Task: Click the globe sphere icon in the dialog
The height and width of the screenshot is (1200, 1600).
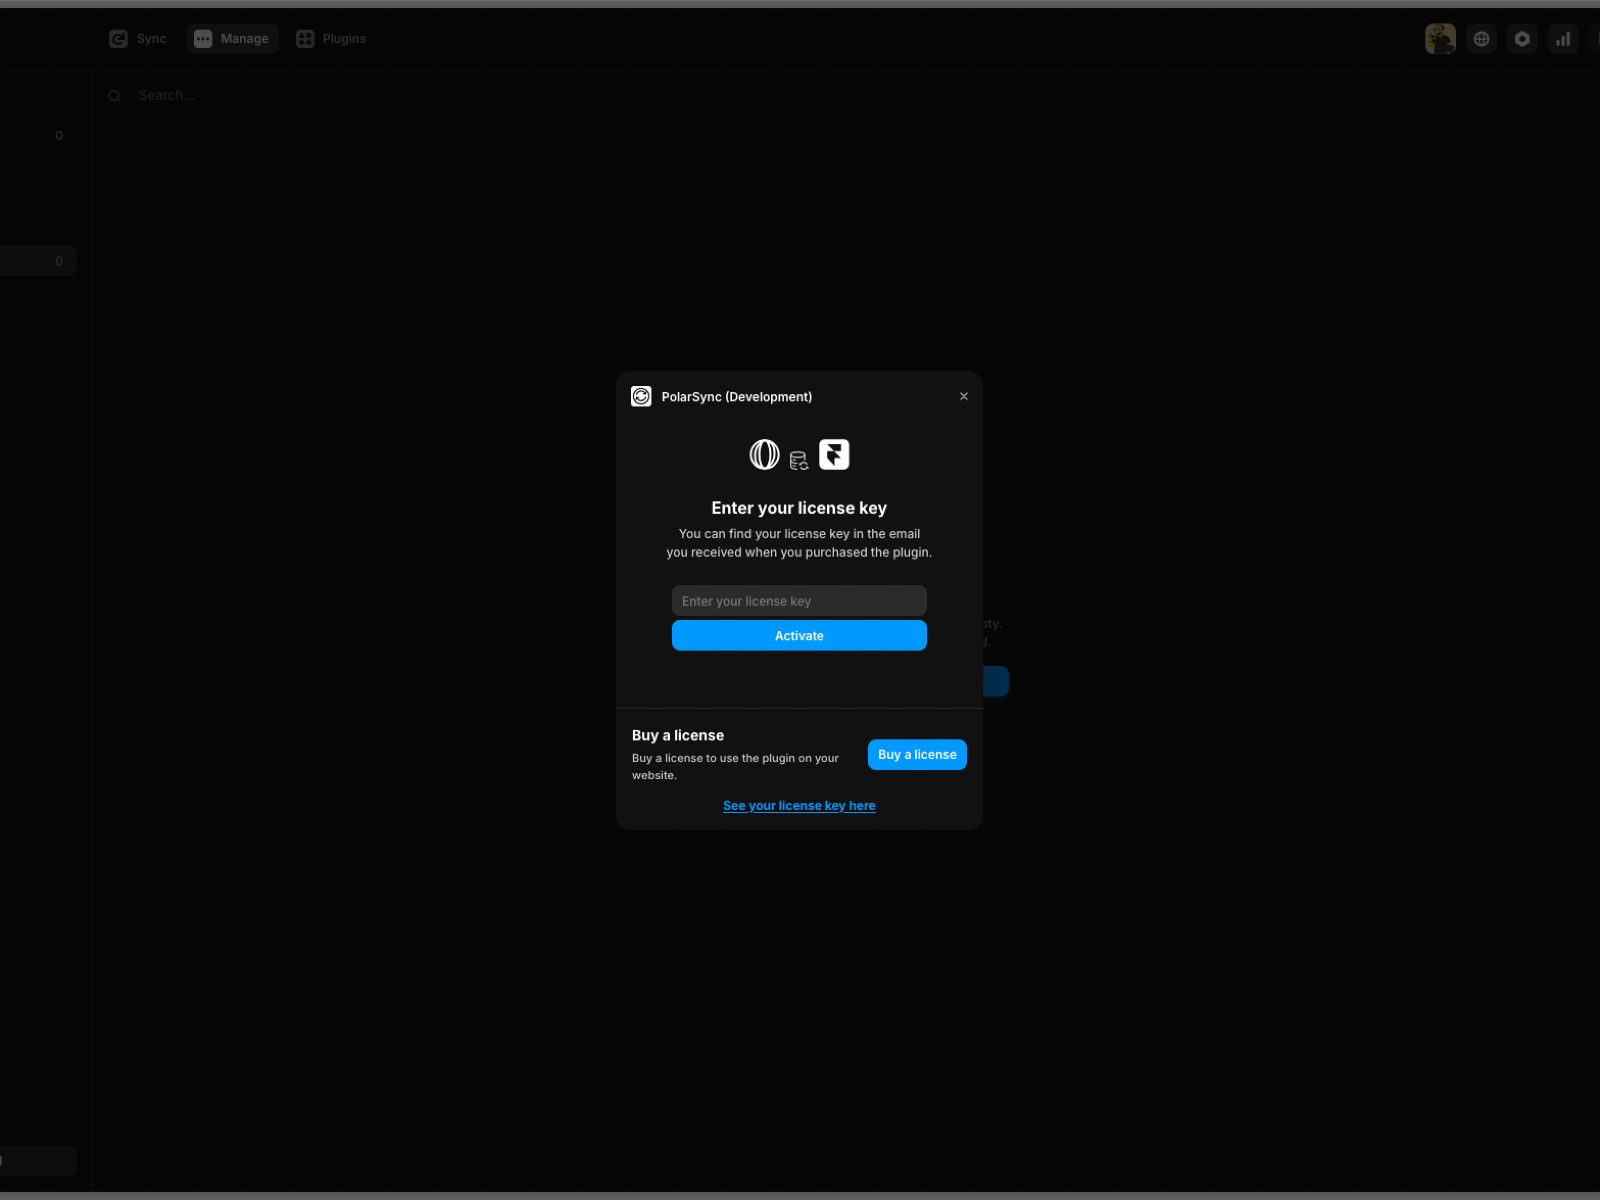Action: (x=764, y=455)
